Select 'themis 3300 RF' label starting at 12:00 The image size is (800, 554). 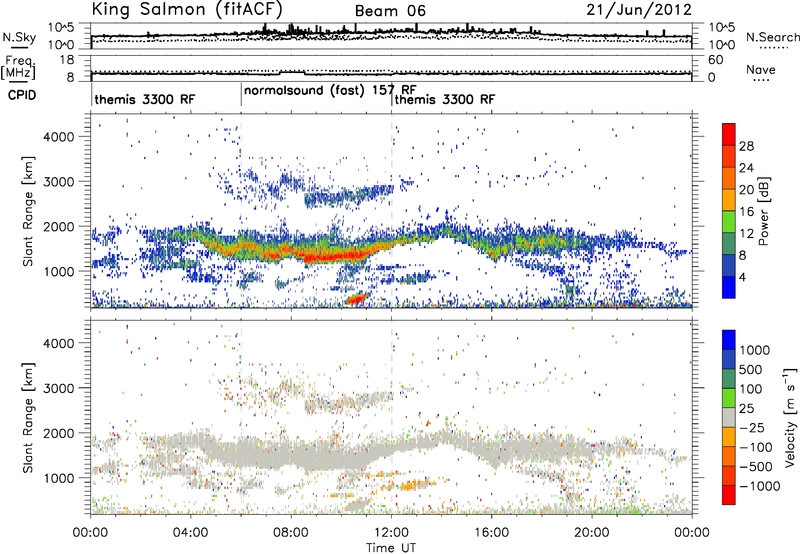coord(444,99)
